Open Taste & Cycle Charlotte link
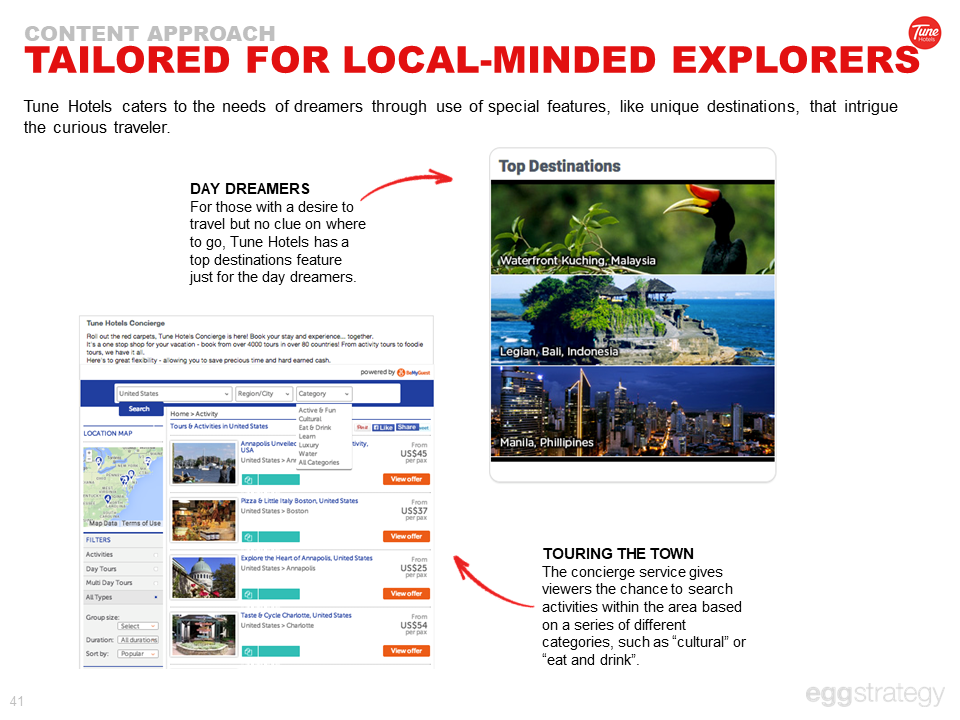Viewport: 960px width, 720px height. (296, 615)
